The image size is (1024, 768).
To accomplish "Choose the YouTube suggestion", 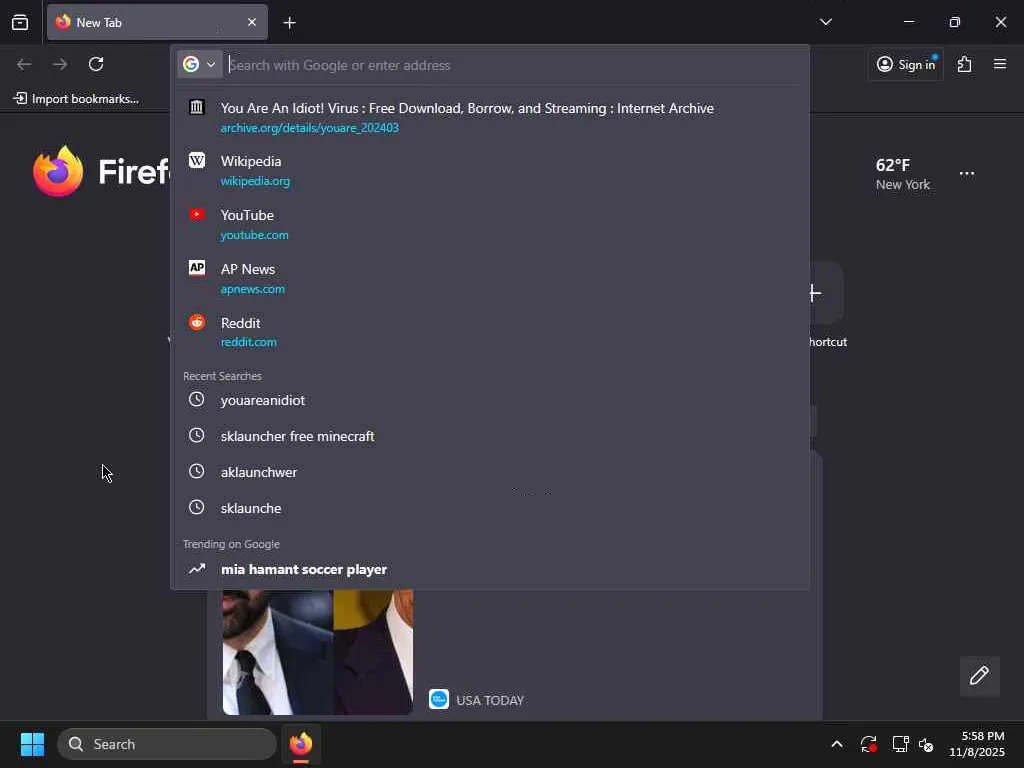I will pyautogui.click(x=490, y=225).
